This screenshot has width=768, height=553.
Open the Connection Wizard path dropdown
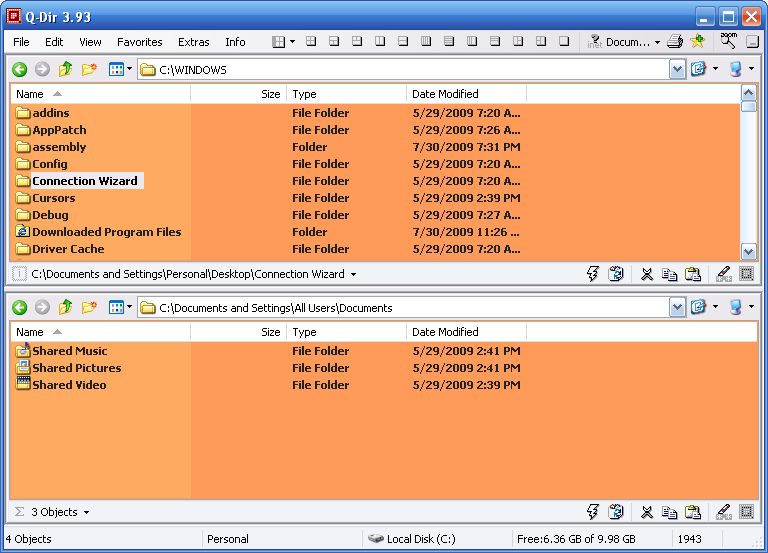pos(353,274)
